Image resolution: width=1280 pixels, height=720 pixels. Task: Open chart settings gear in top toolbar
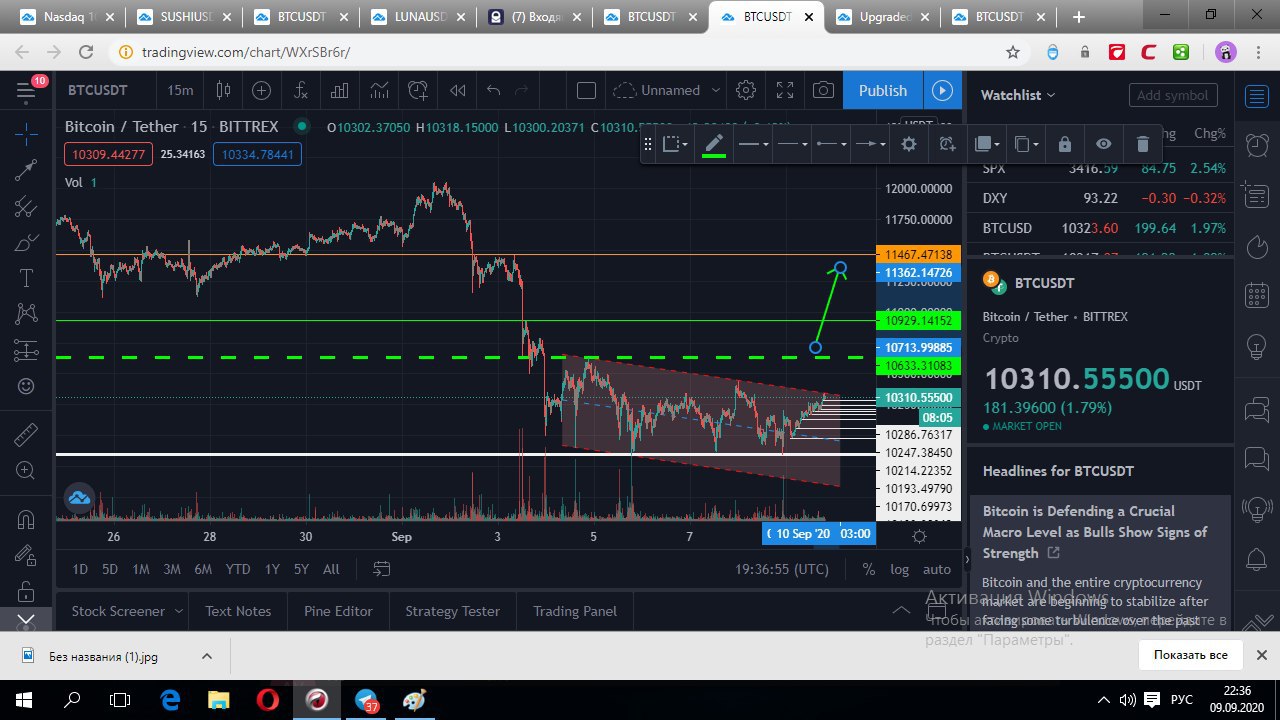pyautogui.click(x=745, y=91)
